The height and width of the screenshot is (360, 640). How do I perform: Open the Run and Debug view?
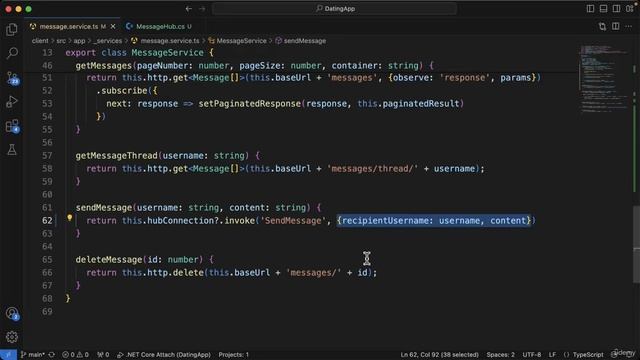[x=12, y=102]
